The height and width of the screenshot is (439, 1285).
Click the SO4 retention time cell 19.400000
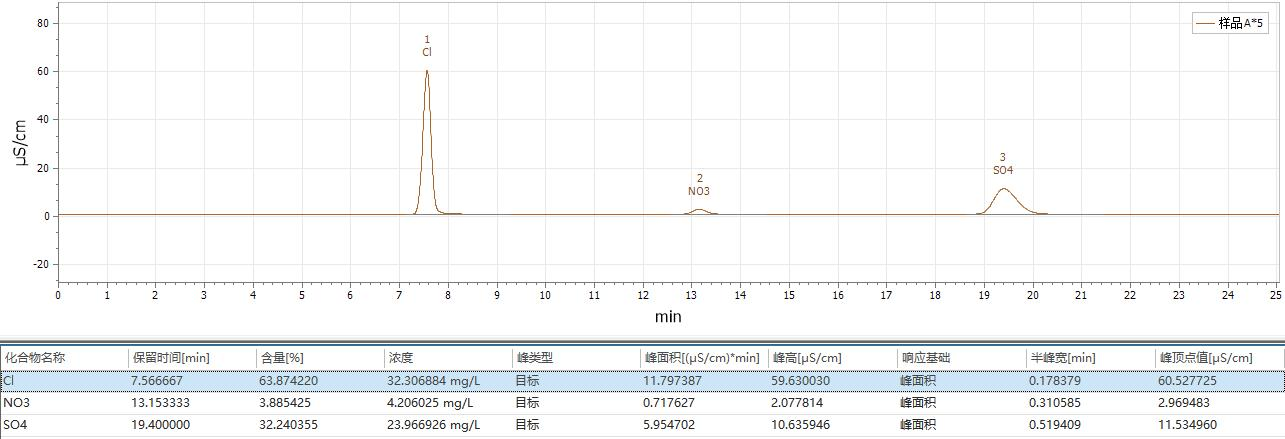coord(161,425)
